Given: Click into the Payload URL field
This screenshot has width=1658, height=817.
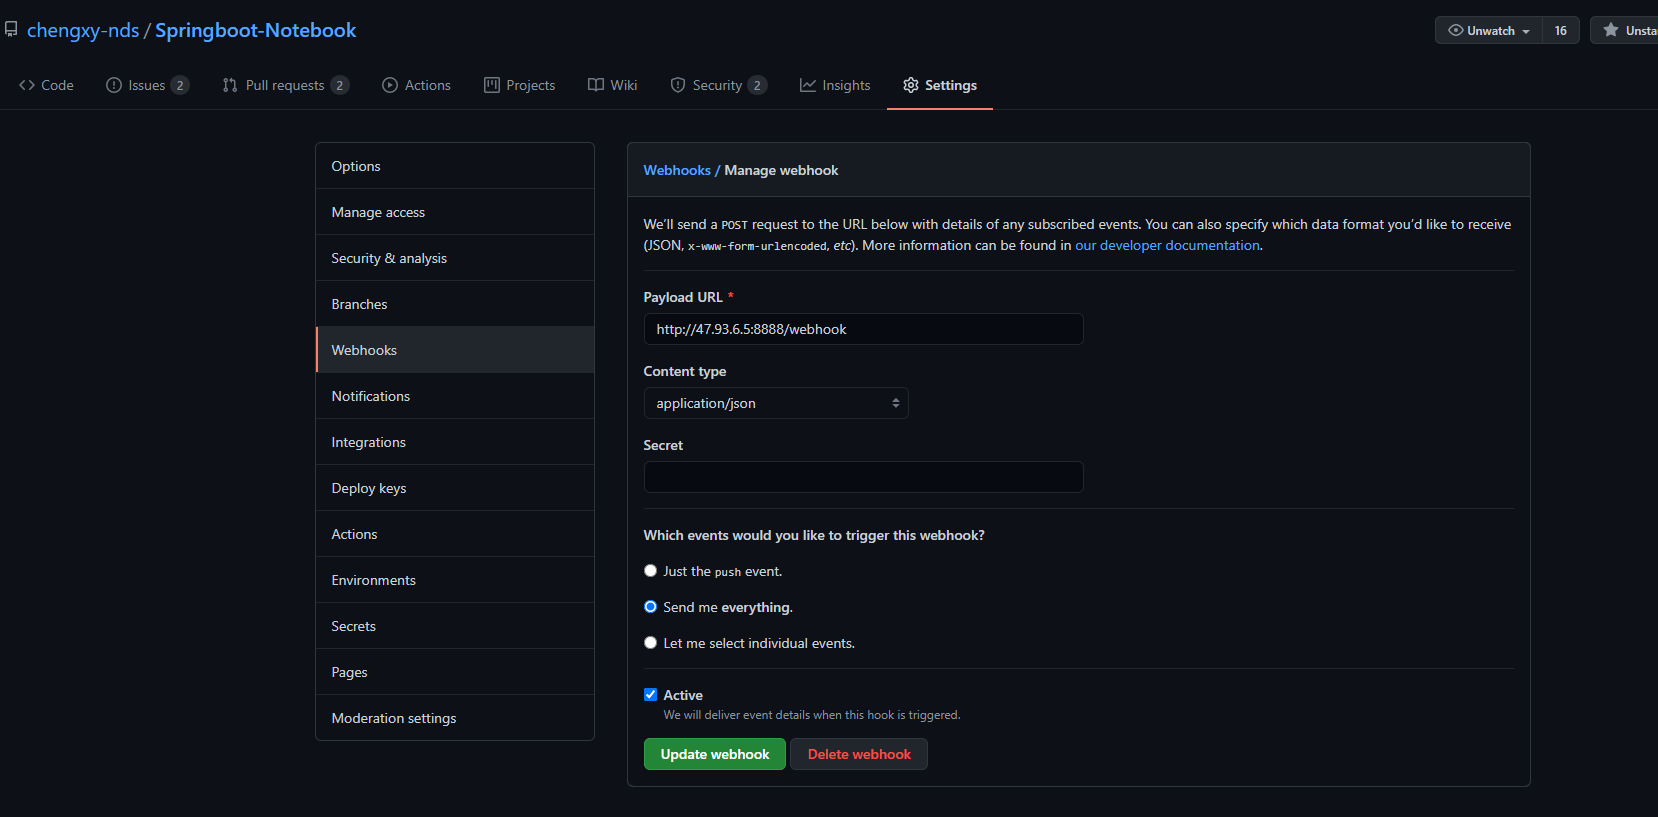Looking at the screenshot, I should point(864,329).
